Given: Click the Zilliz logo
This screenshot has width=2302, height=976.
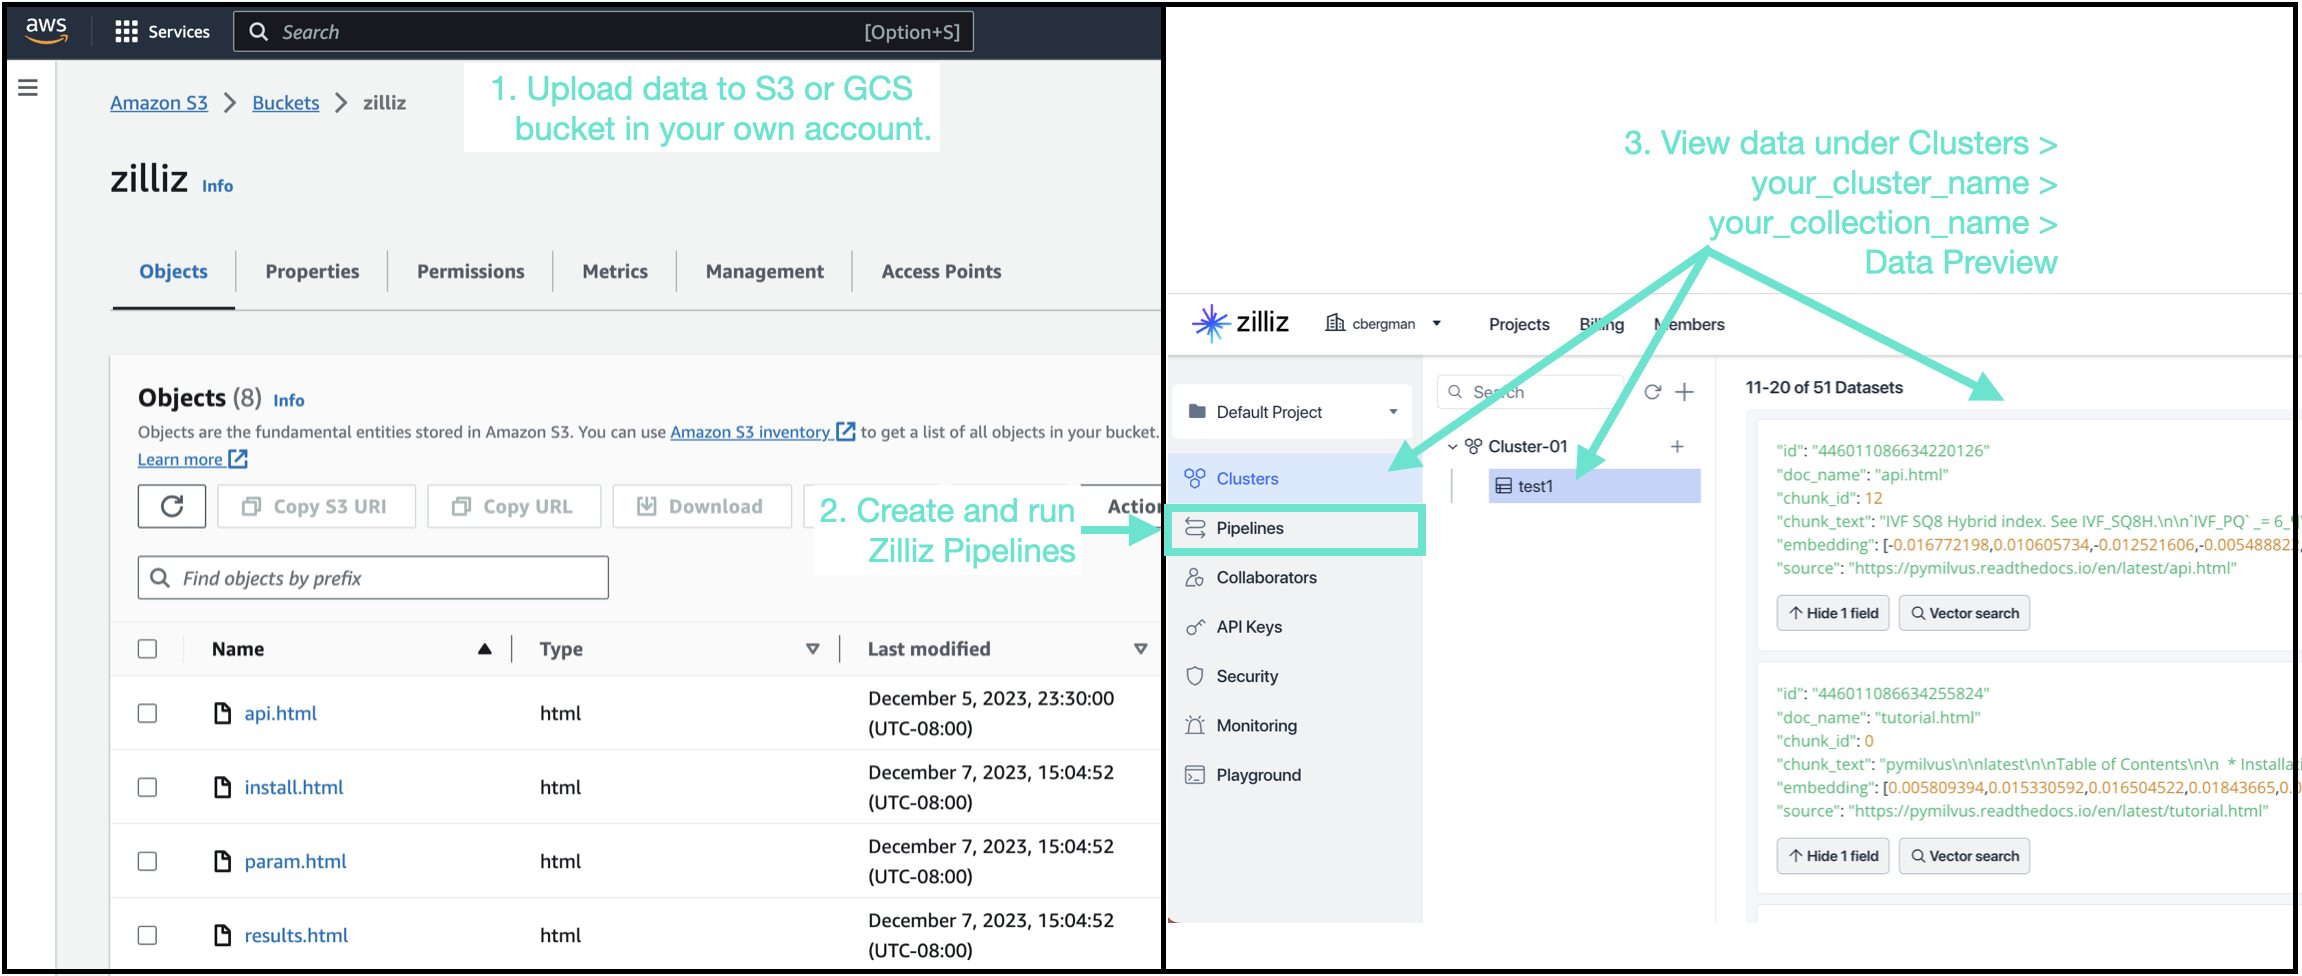Looking at the screenshot, I should tap(1240, 323).
